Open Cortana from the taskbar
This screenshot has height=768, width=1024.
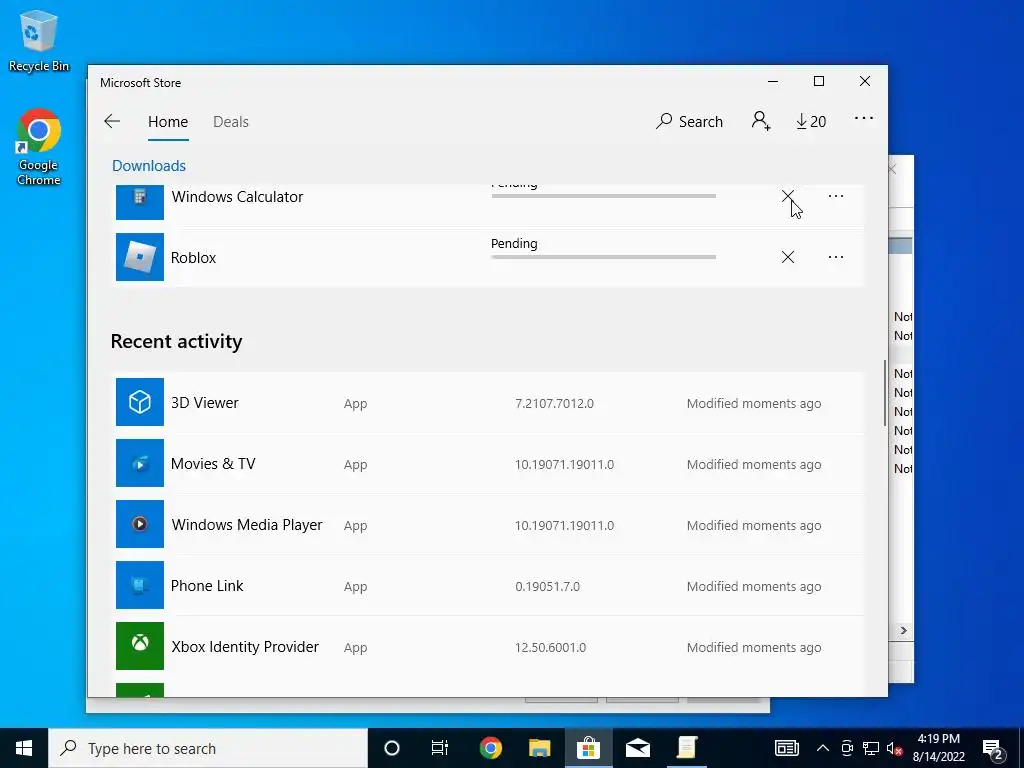392,748
